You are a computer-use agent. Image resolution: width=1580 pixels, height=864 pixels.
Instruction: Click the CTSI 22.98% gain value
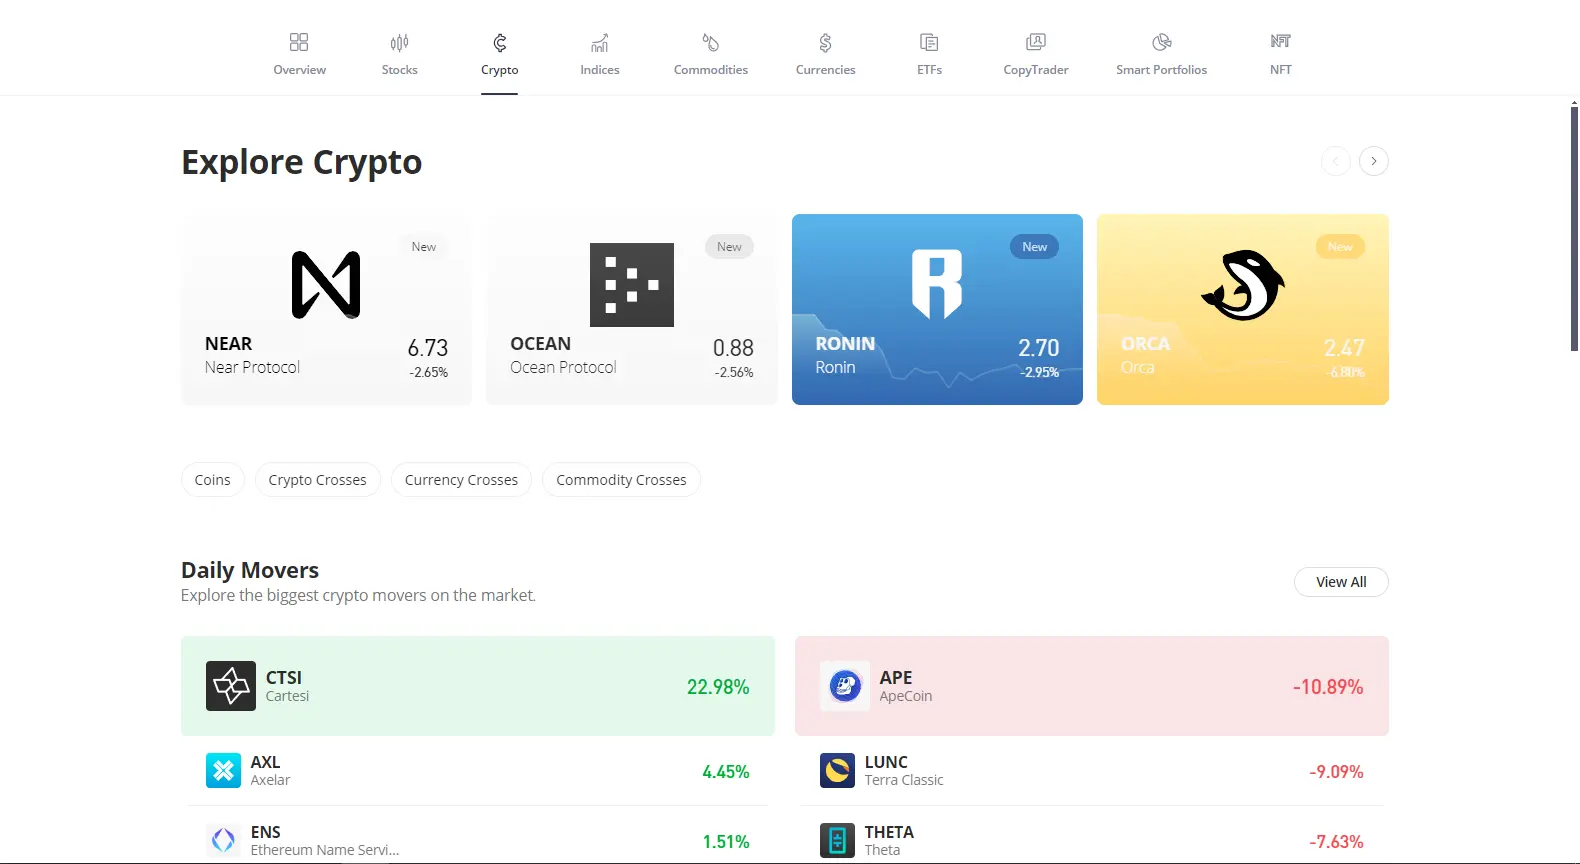tap(718, 687)
